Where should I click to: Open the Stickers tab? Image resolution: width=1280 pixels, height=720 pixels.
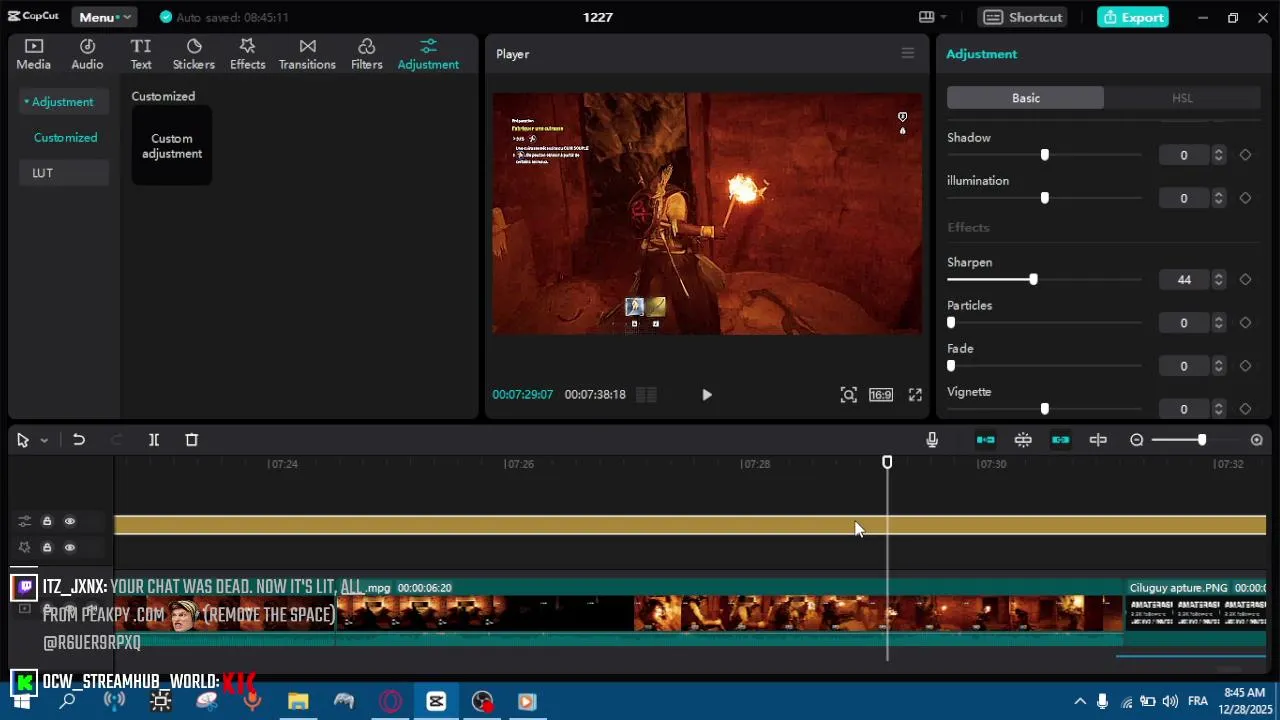point(194,54)
